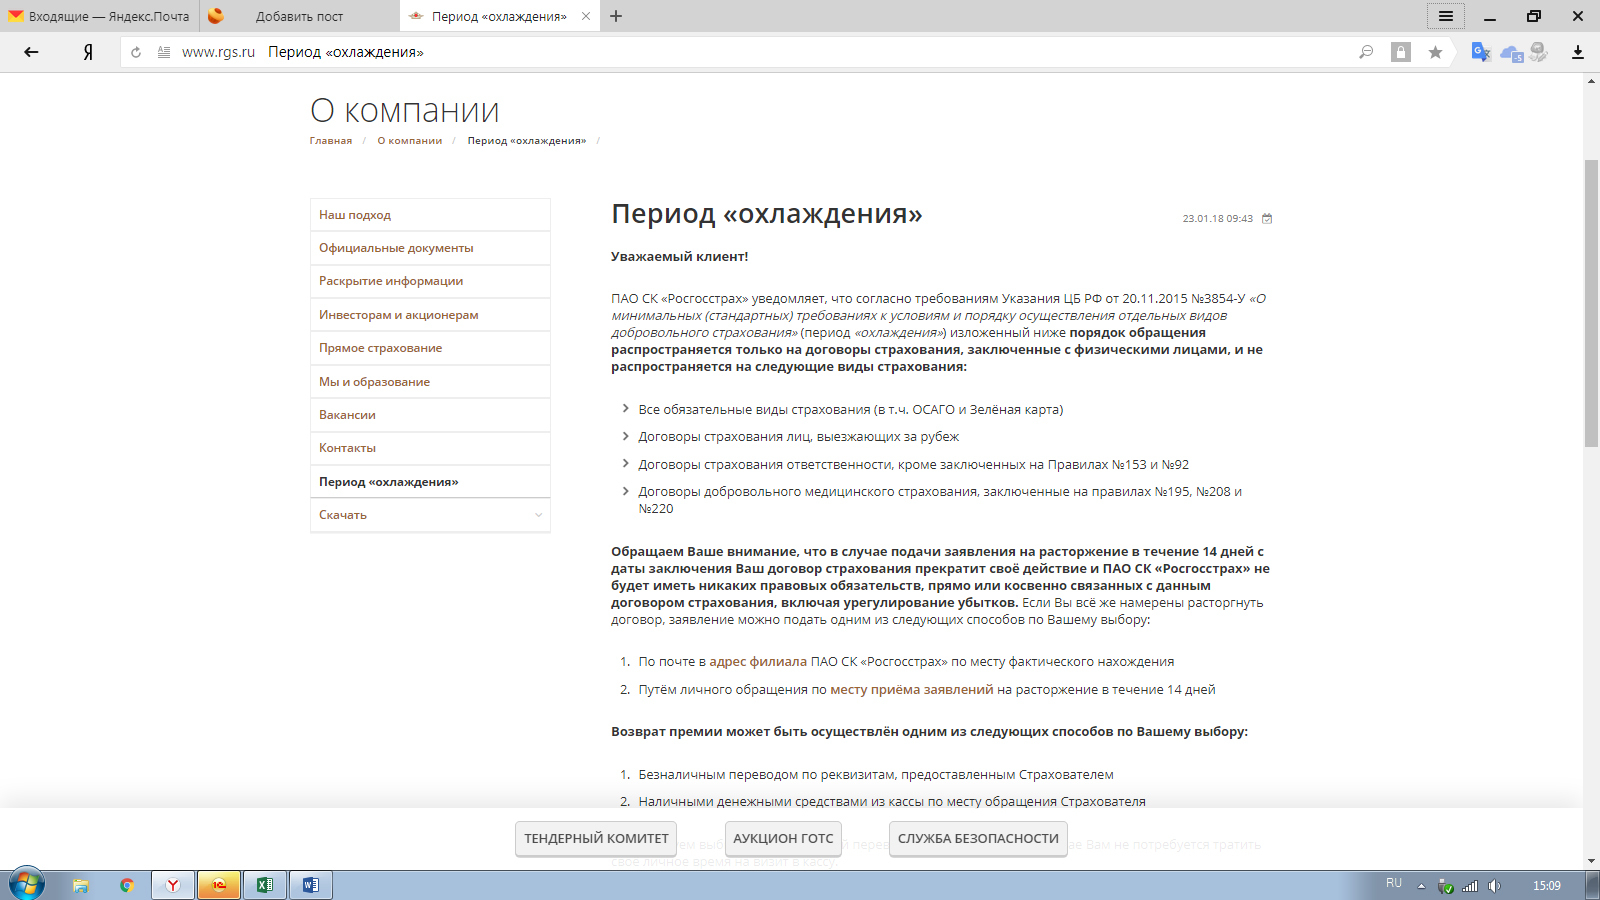This screenshot has height=900, width=1600.
Task: Switch to Word on the taskbar
Action: click(x=311, y=885)
